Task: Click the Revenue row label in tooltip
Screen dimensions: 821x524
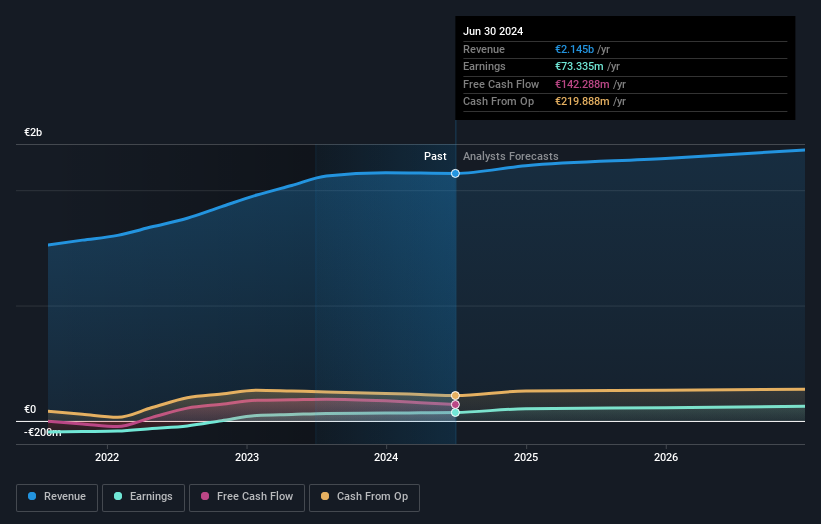Action: point(484,49)
